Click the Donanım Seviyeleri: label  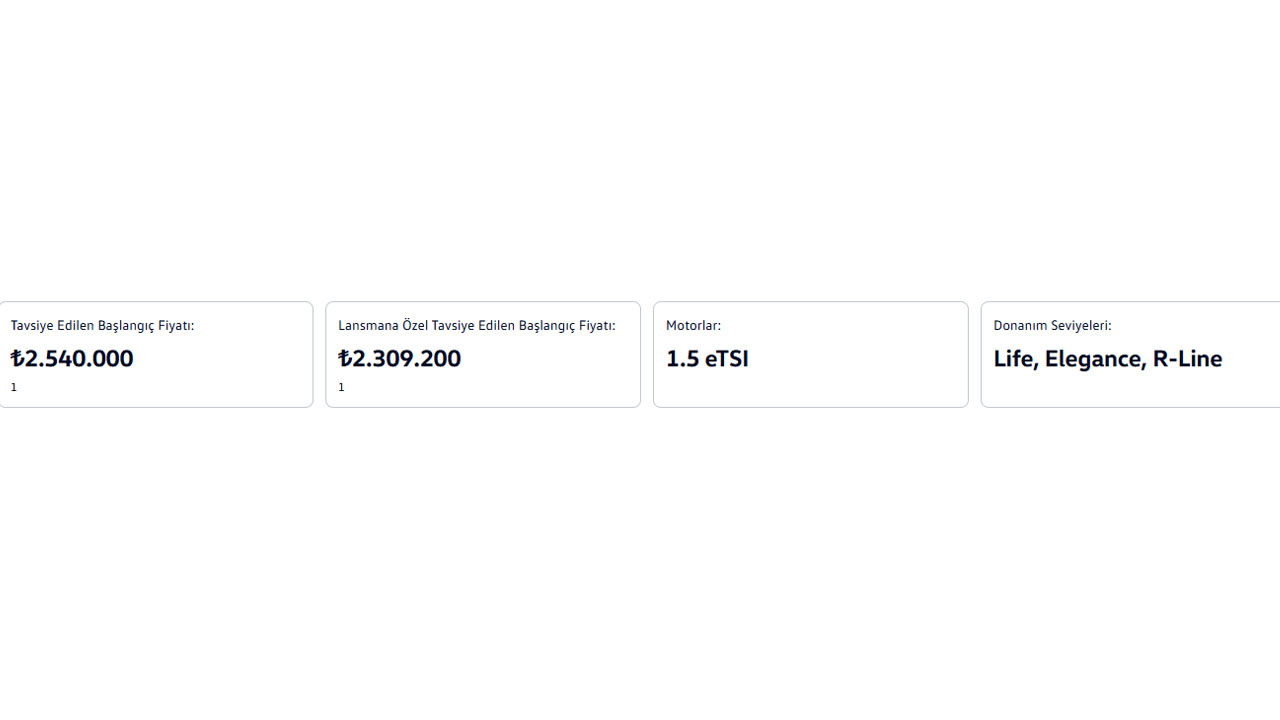pos(1052,326)
